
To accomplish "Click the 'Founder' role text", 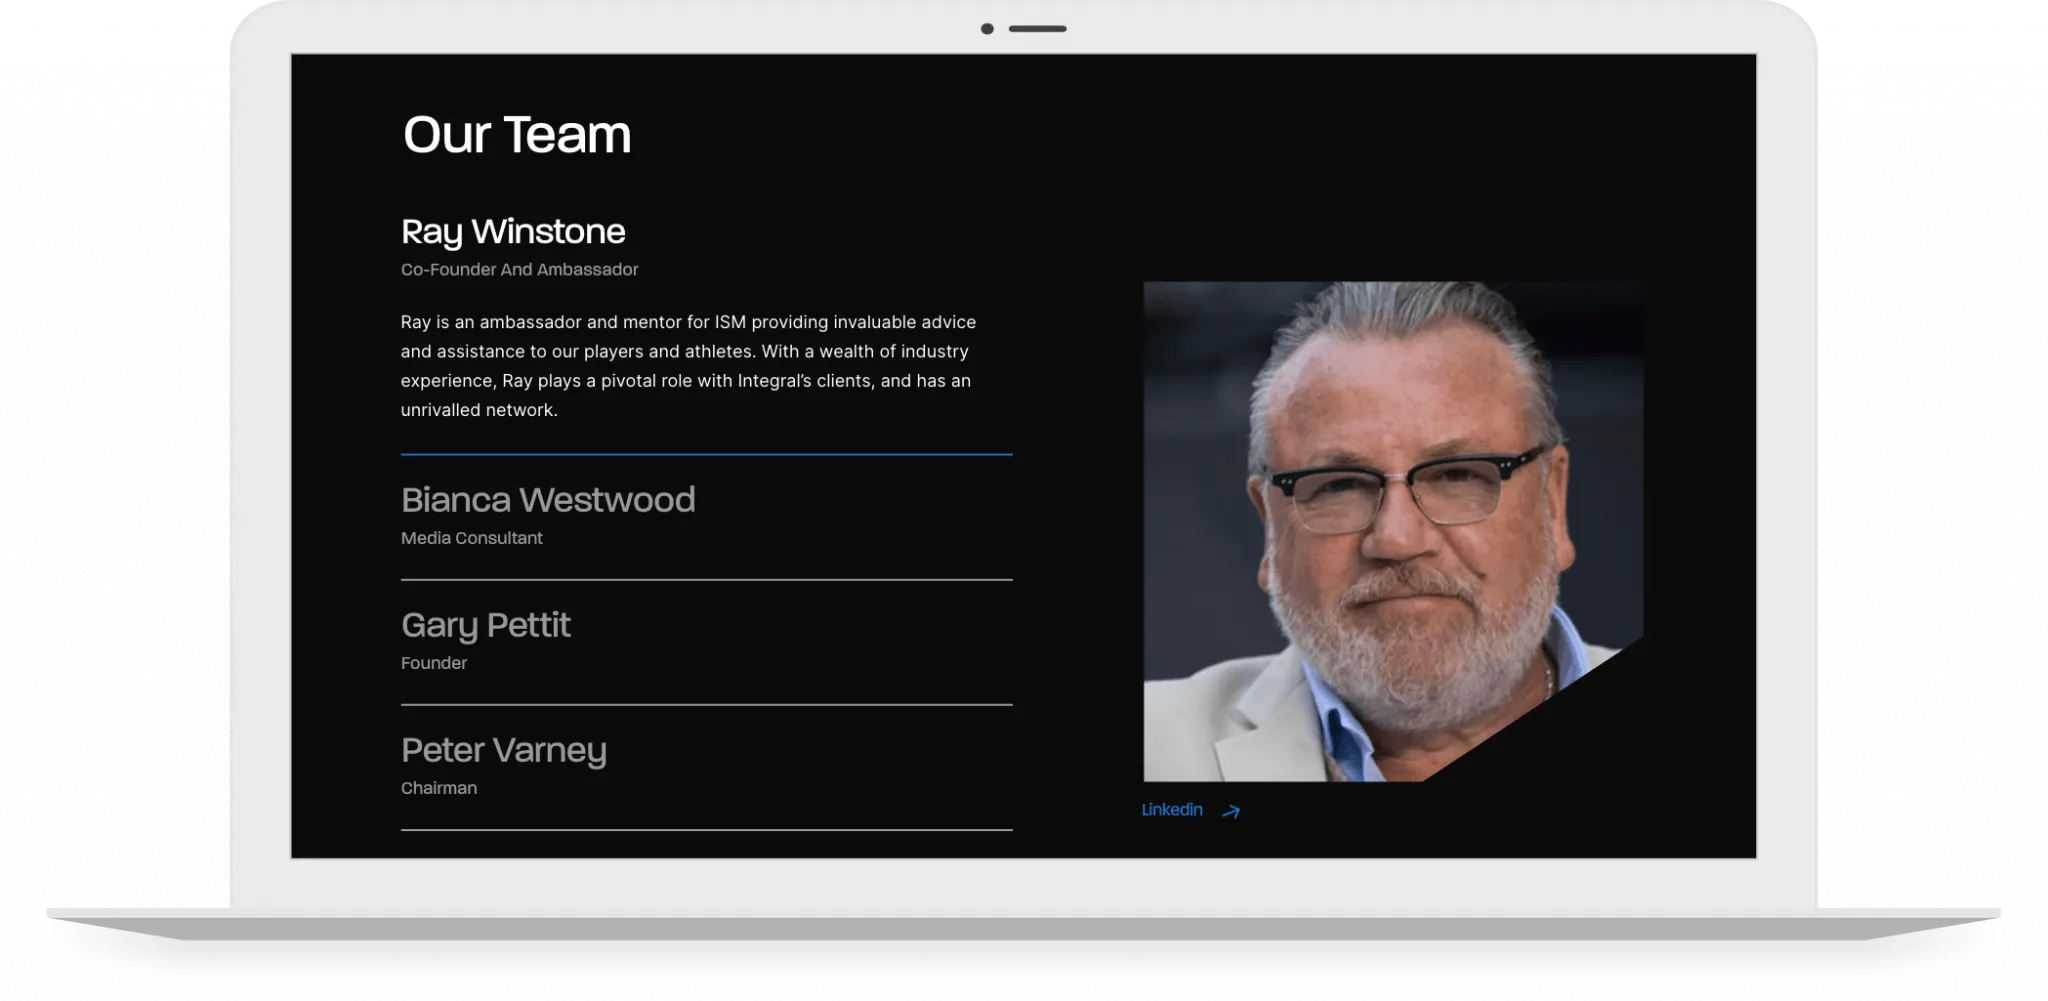I will coord(434,663).
